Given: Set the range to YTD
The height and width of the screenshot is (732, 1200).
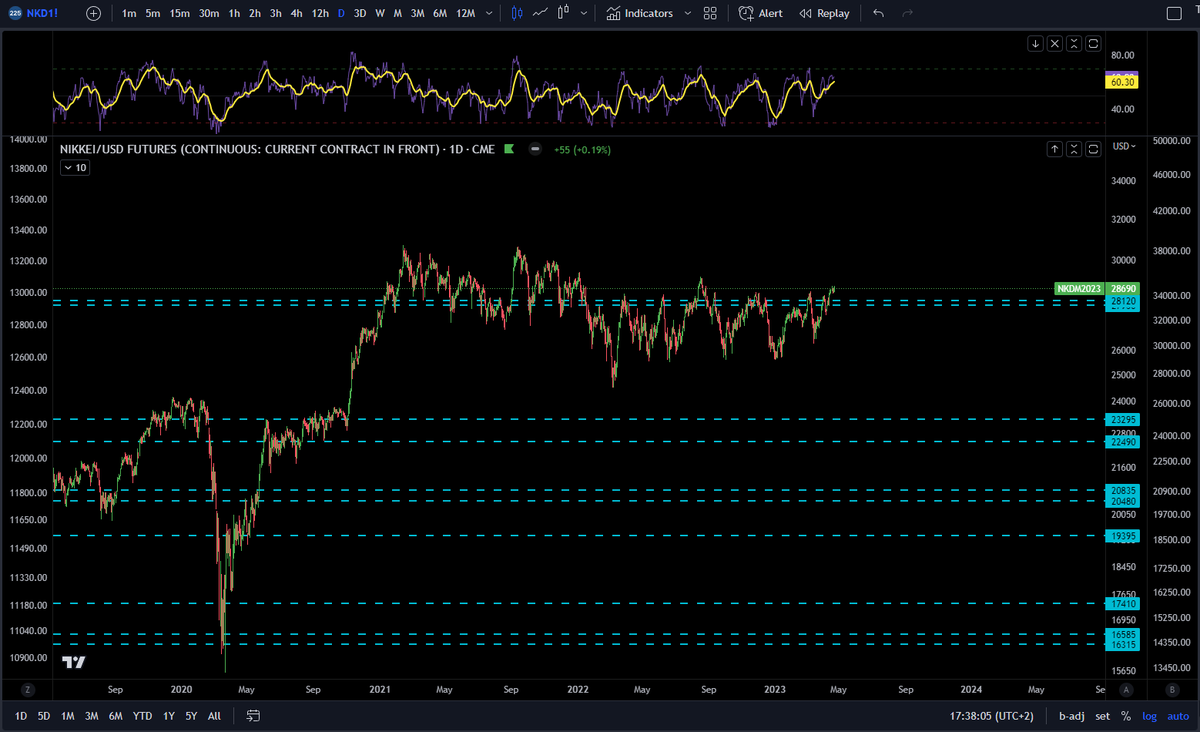Looking at the screenshot, I should 143,716.
